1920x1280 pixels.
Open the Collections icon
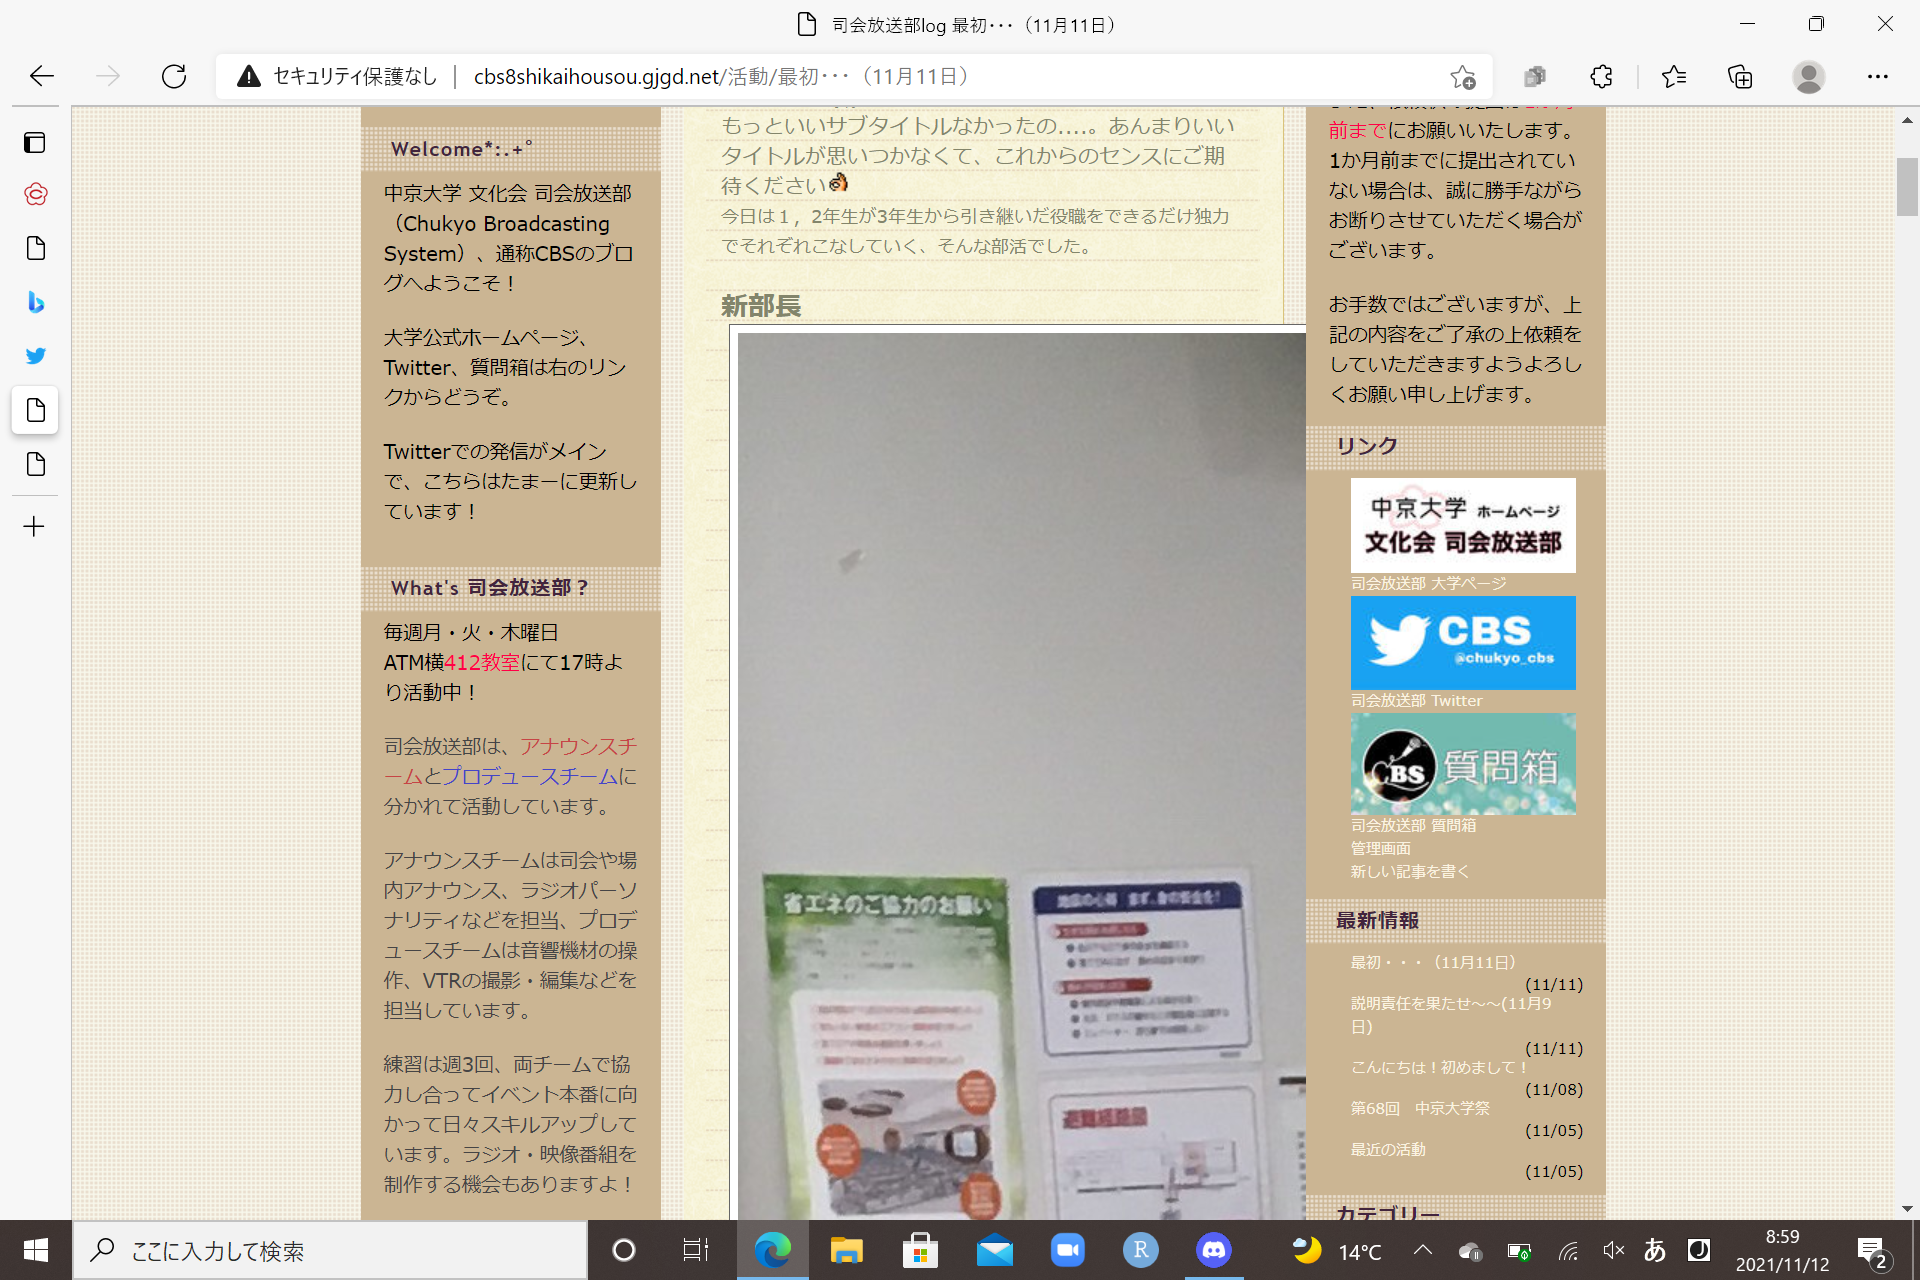(x=1740, y=77)
